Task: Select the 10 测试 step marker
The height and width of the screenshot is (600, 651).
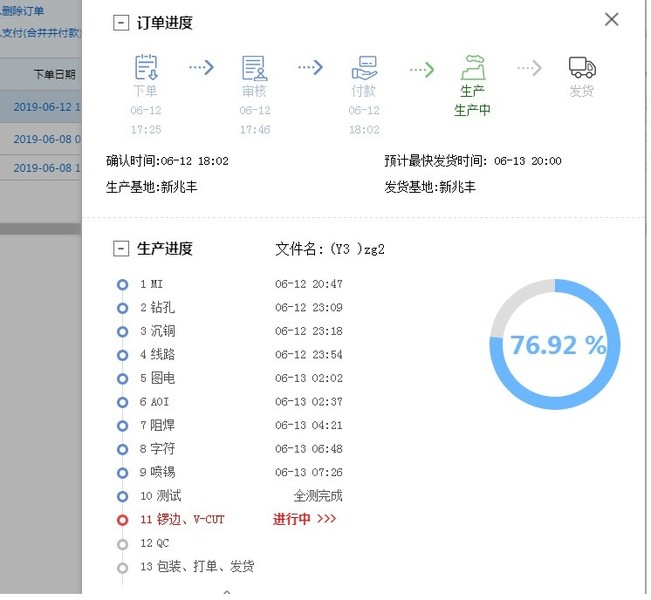Action: (122, 496)
